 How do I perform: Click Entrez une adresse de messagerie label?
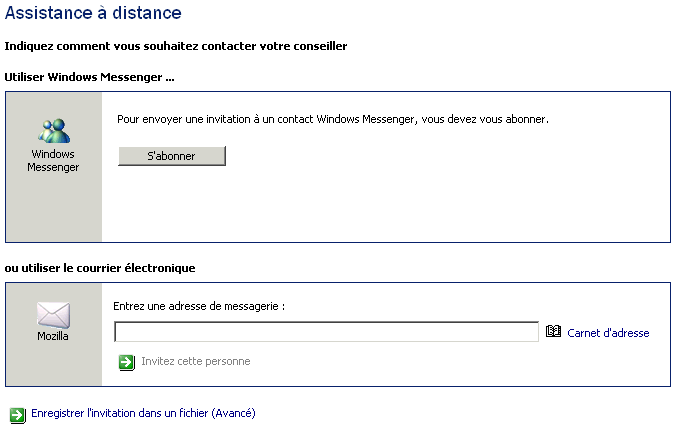click(x=199, y=306)
